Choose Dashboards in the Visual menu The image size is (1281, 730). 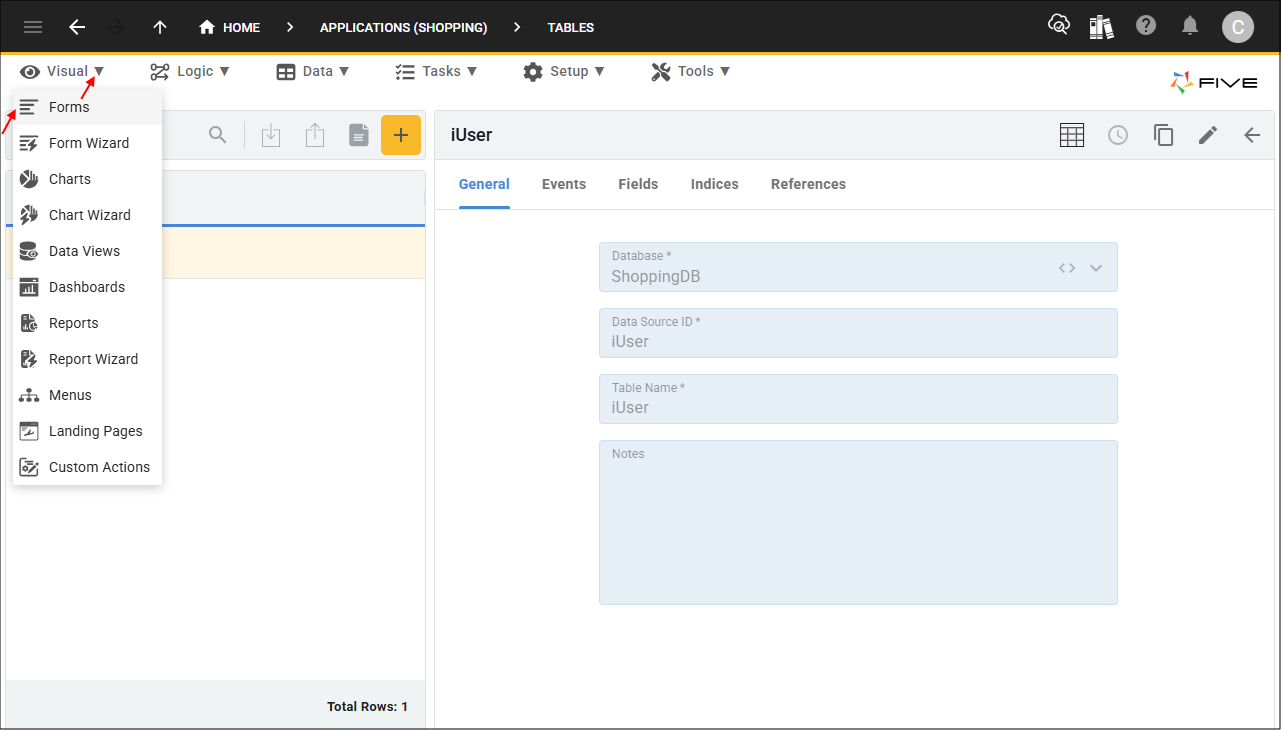coord(86,287)
